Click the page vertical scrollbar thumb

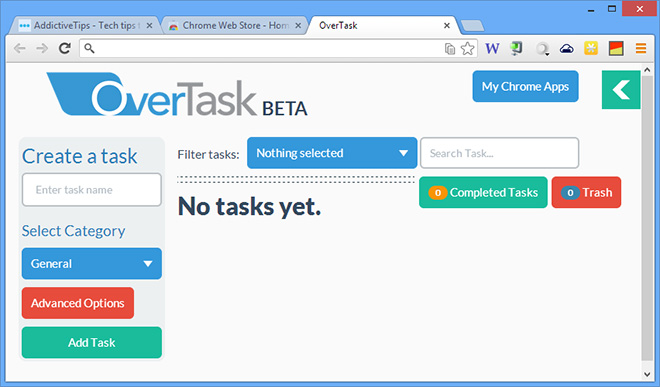pos(647,218)
